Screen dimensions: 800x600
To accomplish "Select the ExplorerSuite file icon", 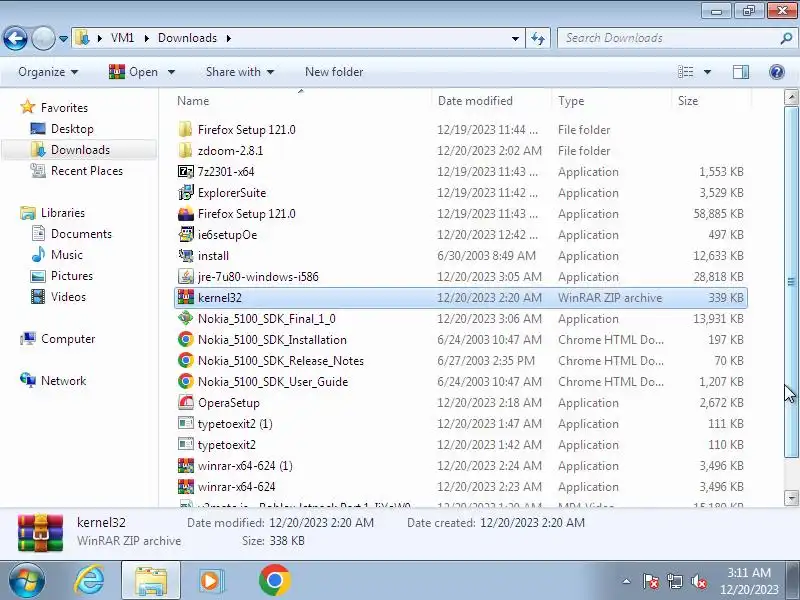I will [186, 192].
